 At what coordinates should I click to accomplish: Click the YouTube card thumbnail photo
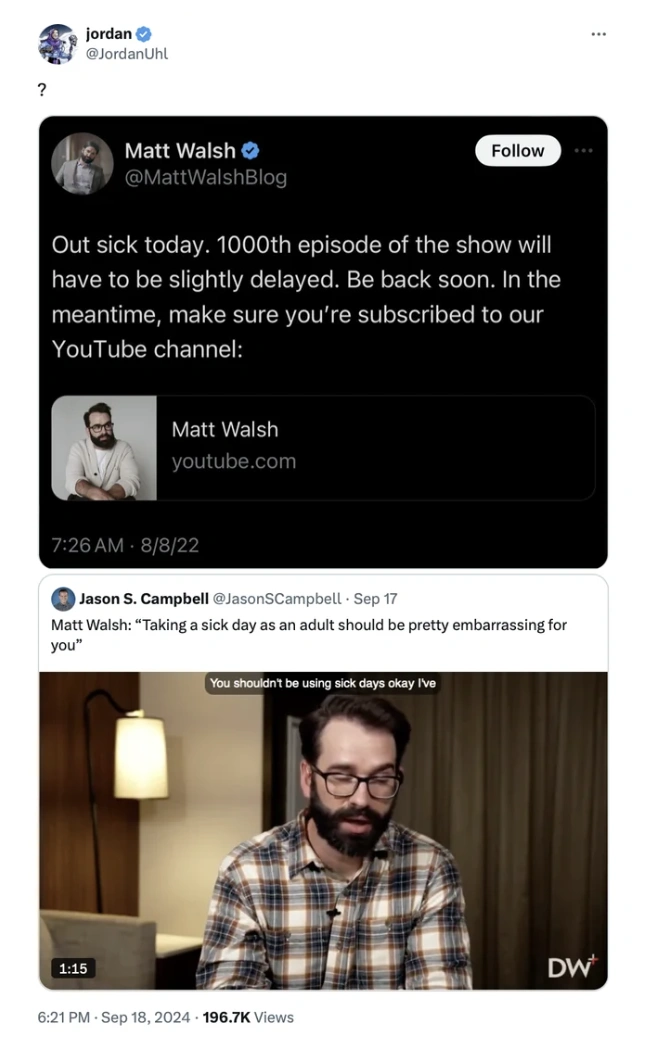[x=104, y=448]
